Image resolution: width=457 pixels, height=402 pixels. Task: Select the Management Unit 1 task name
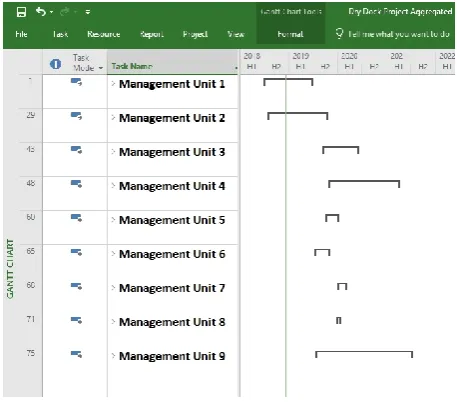[x=172, y=84]
